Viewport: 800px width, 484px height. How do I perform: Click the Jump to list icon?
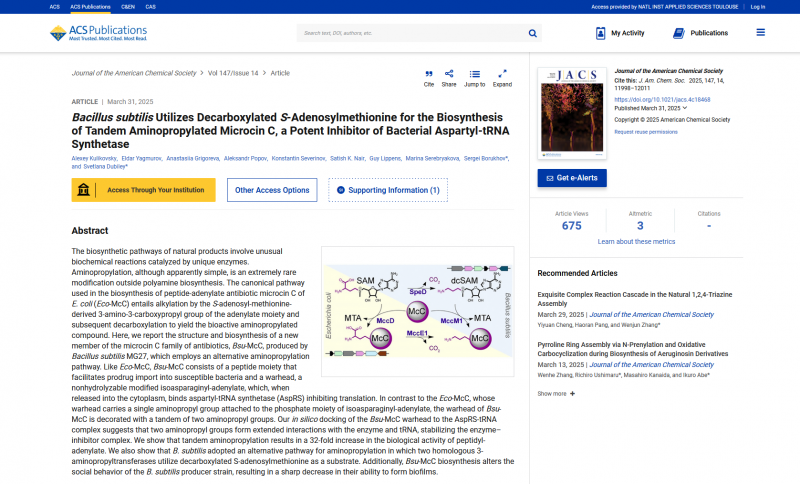tap(474, 73)
